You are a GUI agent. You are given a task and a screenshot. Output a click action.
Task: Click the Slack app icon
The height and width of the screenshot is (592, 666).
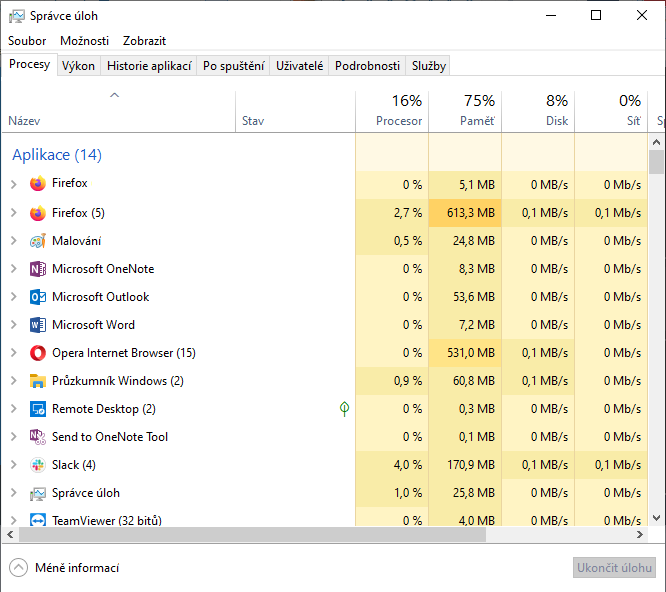(x=38, y=465)
